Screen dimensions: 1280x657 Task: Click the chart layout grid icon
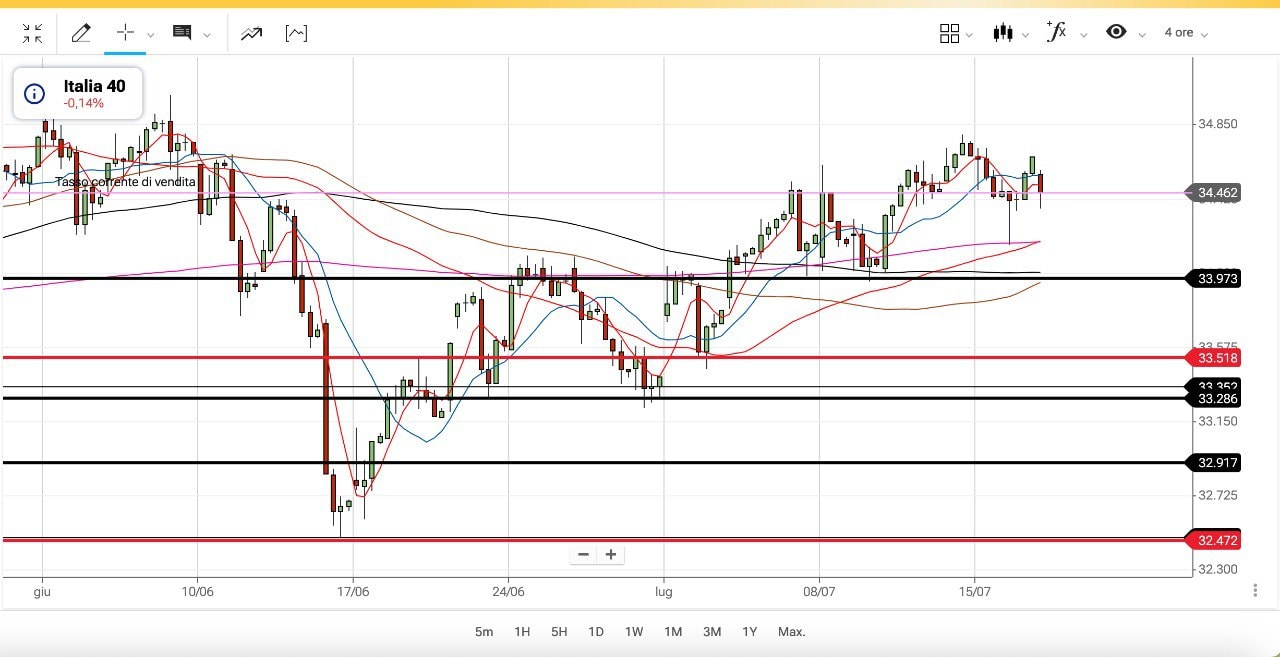pyautogui.click(x=949, y=33)
